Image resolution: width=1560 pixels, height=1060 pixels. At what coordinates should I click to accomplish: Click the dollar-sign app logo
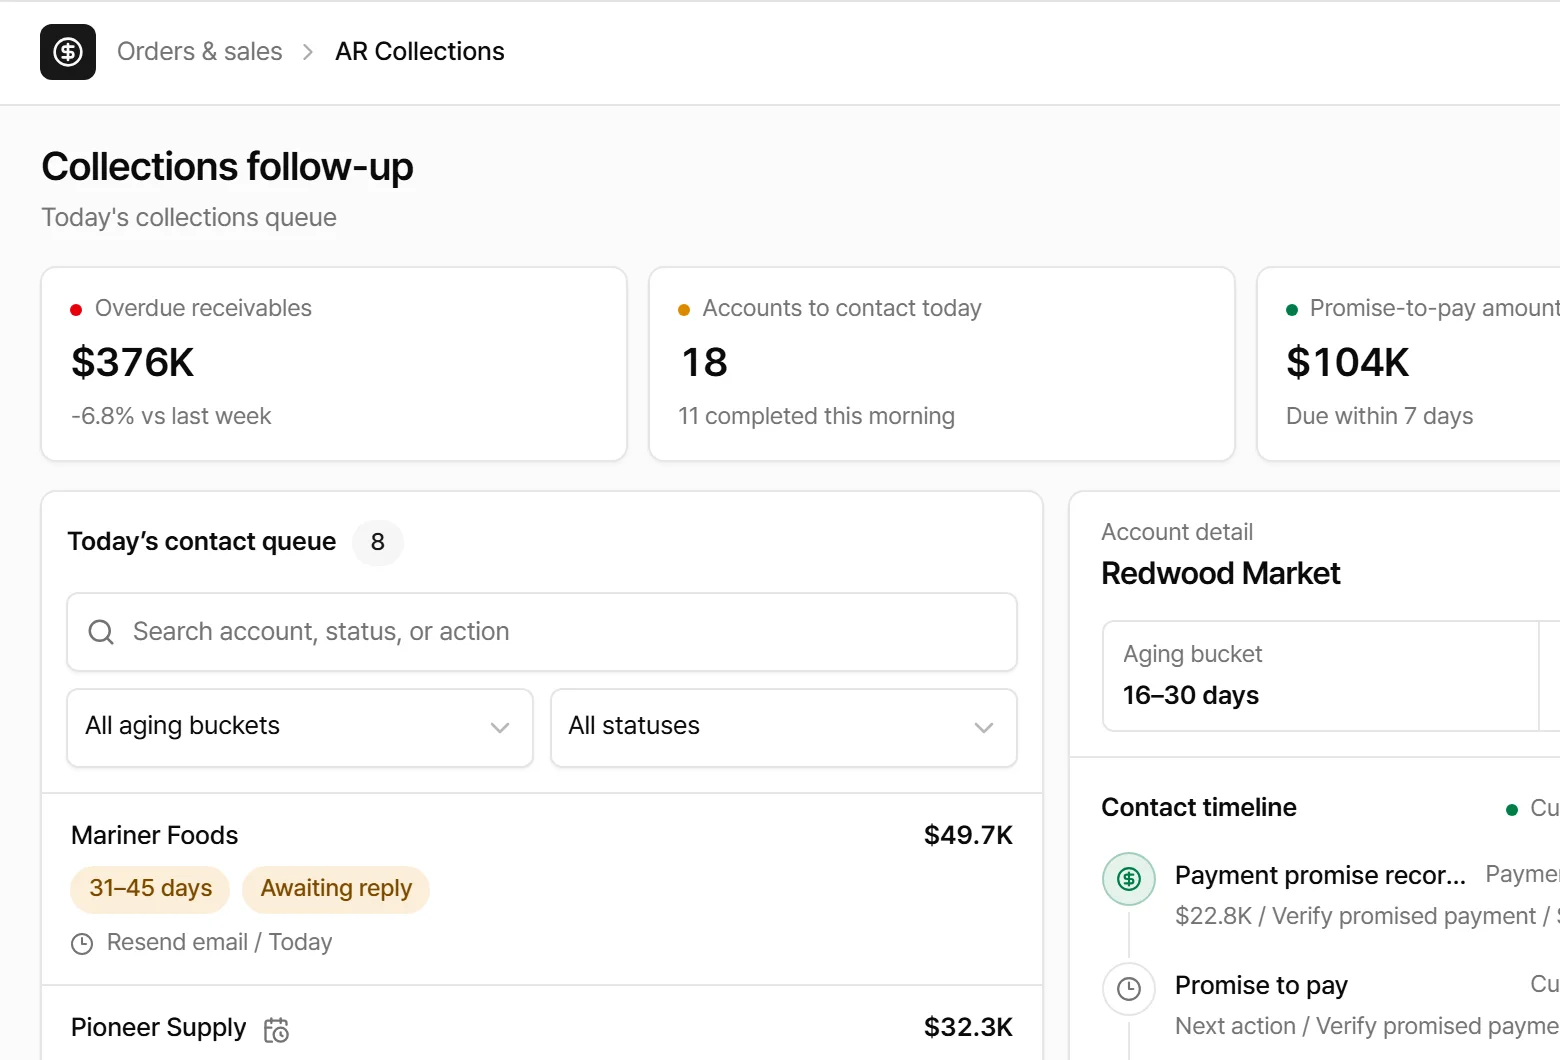tap(68, 52)
